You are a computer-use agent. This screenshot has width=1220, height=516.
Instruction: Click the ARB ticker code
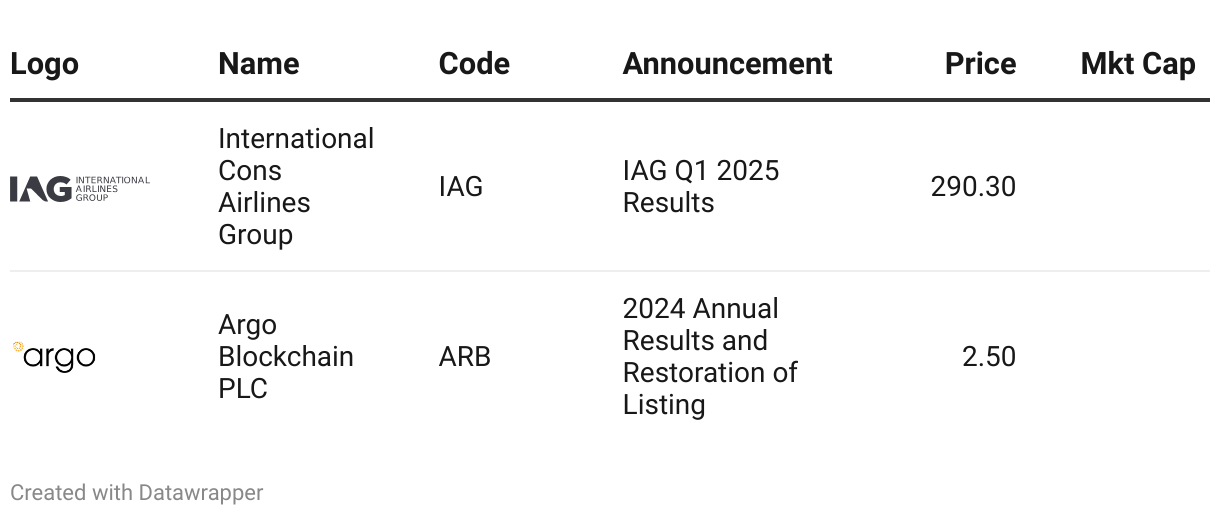pos(465,357)
